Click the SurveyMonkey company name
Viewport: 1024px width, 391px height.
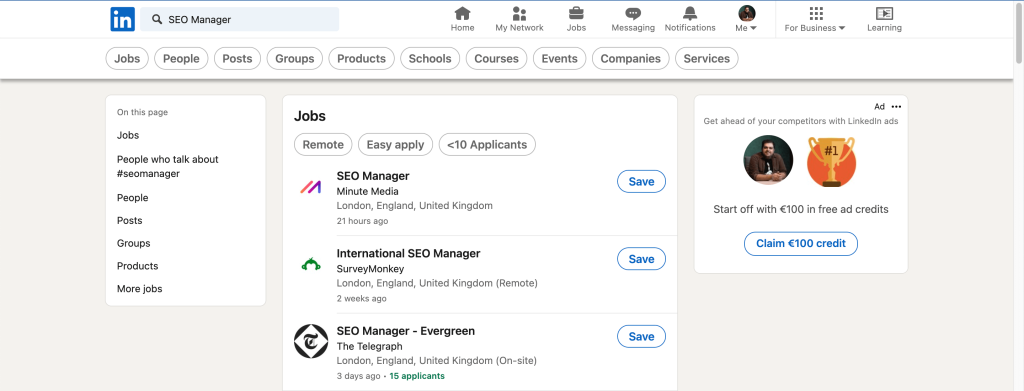pos(370,269)
